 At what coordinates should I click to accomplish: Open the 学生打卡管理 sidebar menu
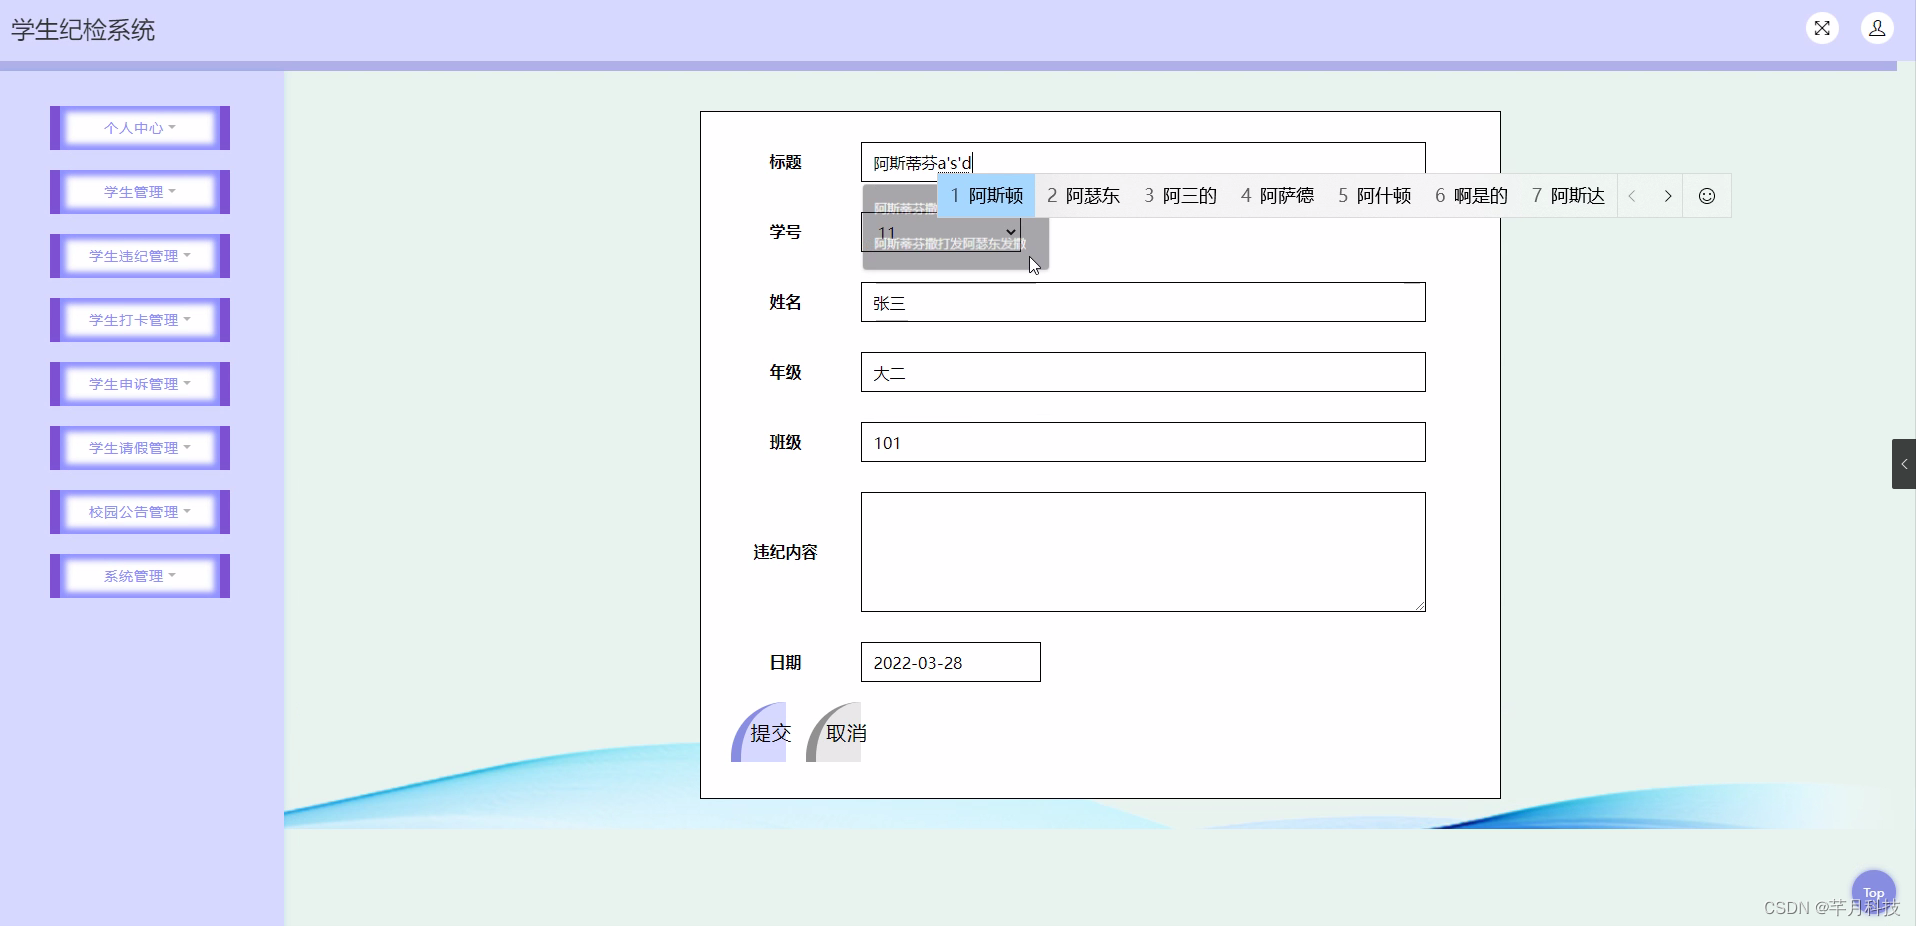139,320
